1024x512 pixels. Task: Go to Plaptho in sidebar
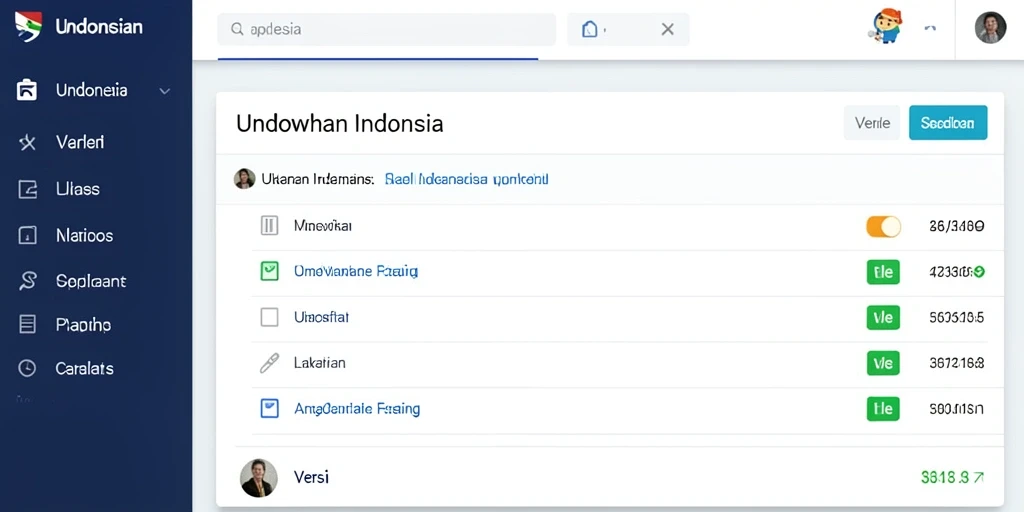coord(83,325)
